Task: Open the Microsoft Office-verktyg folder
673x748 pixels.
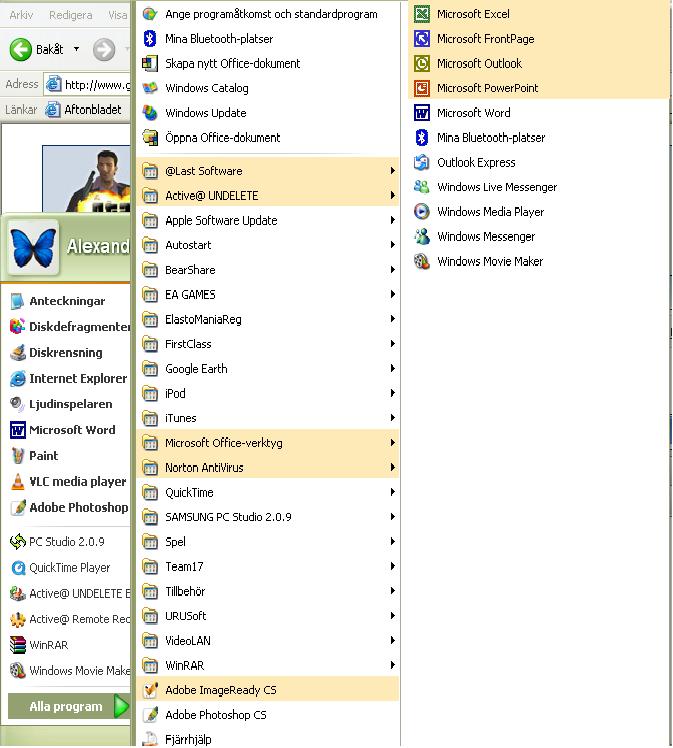Action: 268,443
